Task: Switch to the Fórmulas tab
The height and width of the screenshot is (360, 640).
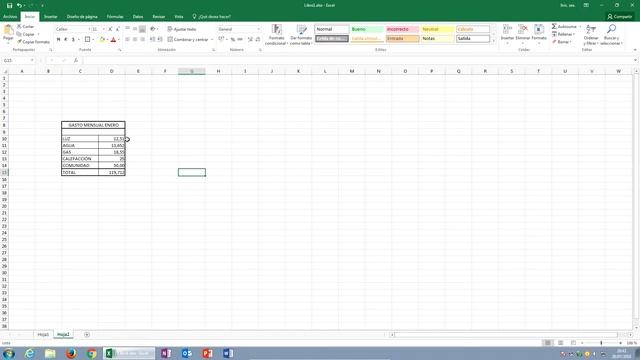Action: point(115,17)
